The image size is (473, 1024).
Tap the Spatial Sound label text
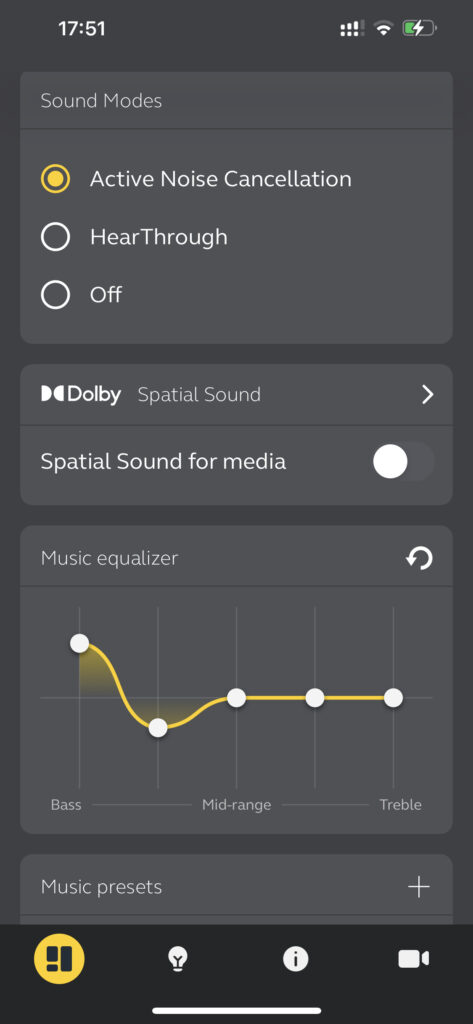[199, 394]
